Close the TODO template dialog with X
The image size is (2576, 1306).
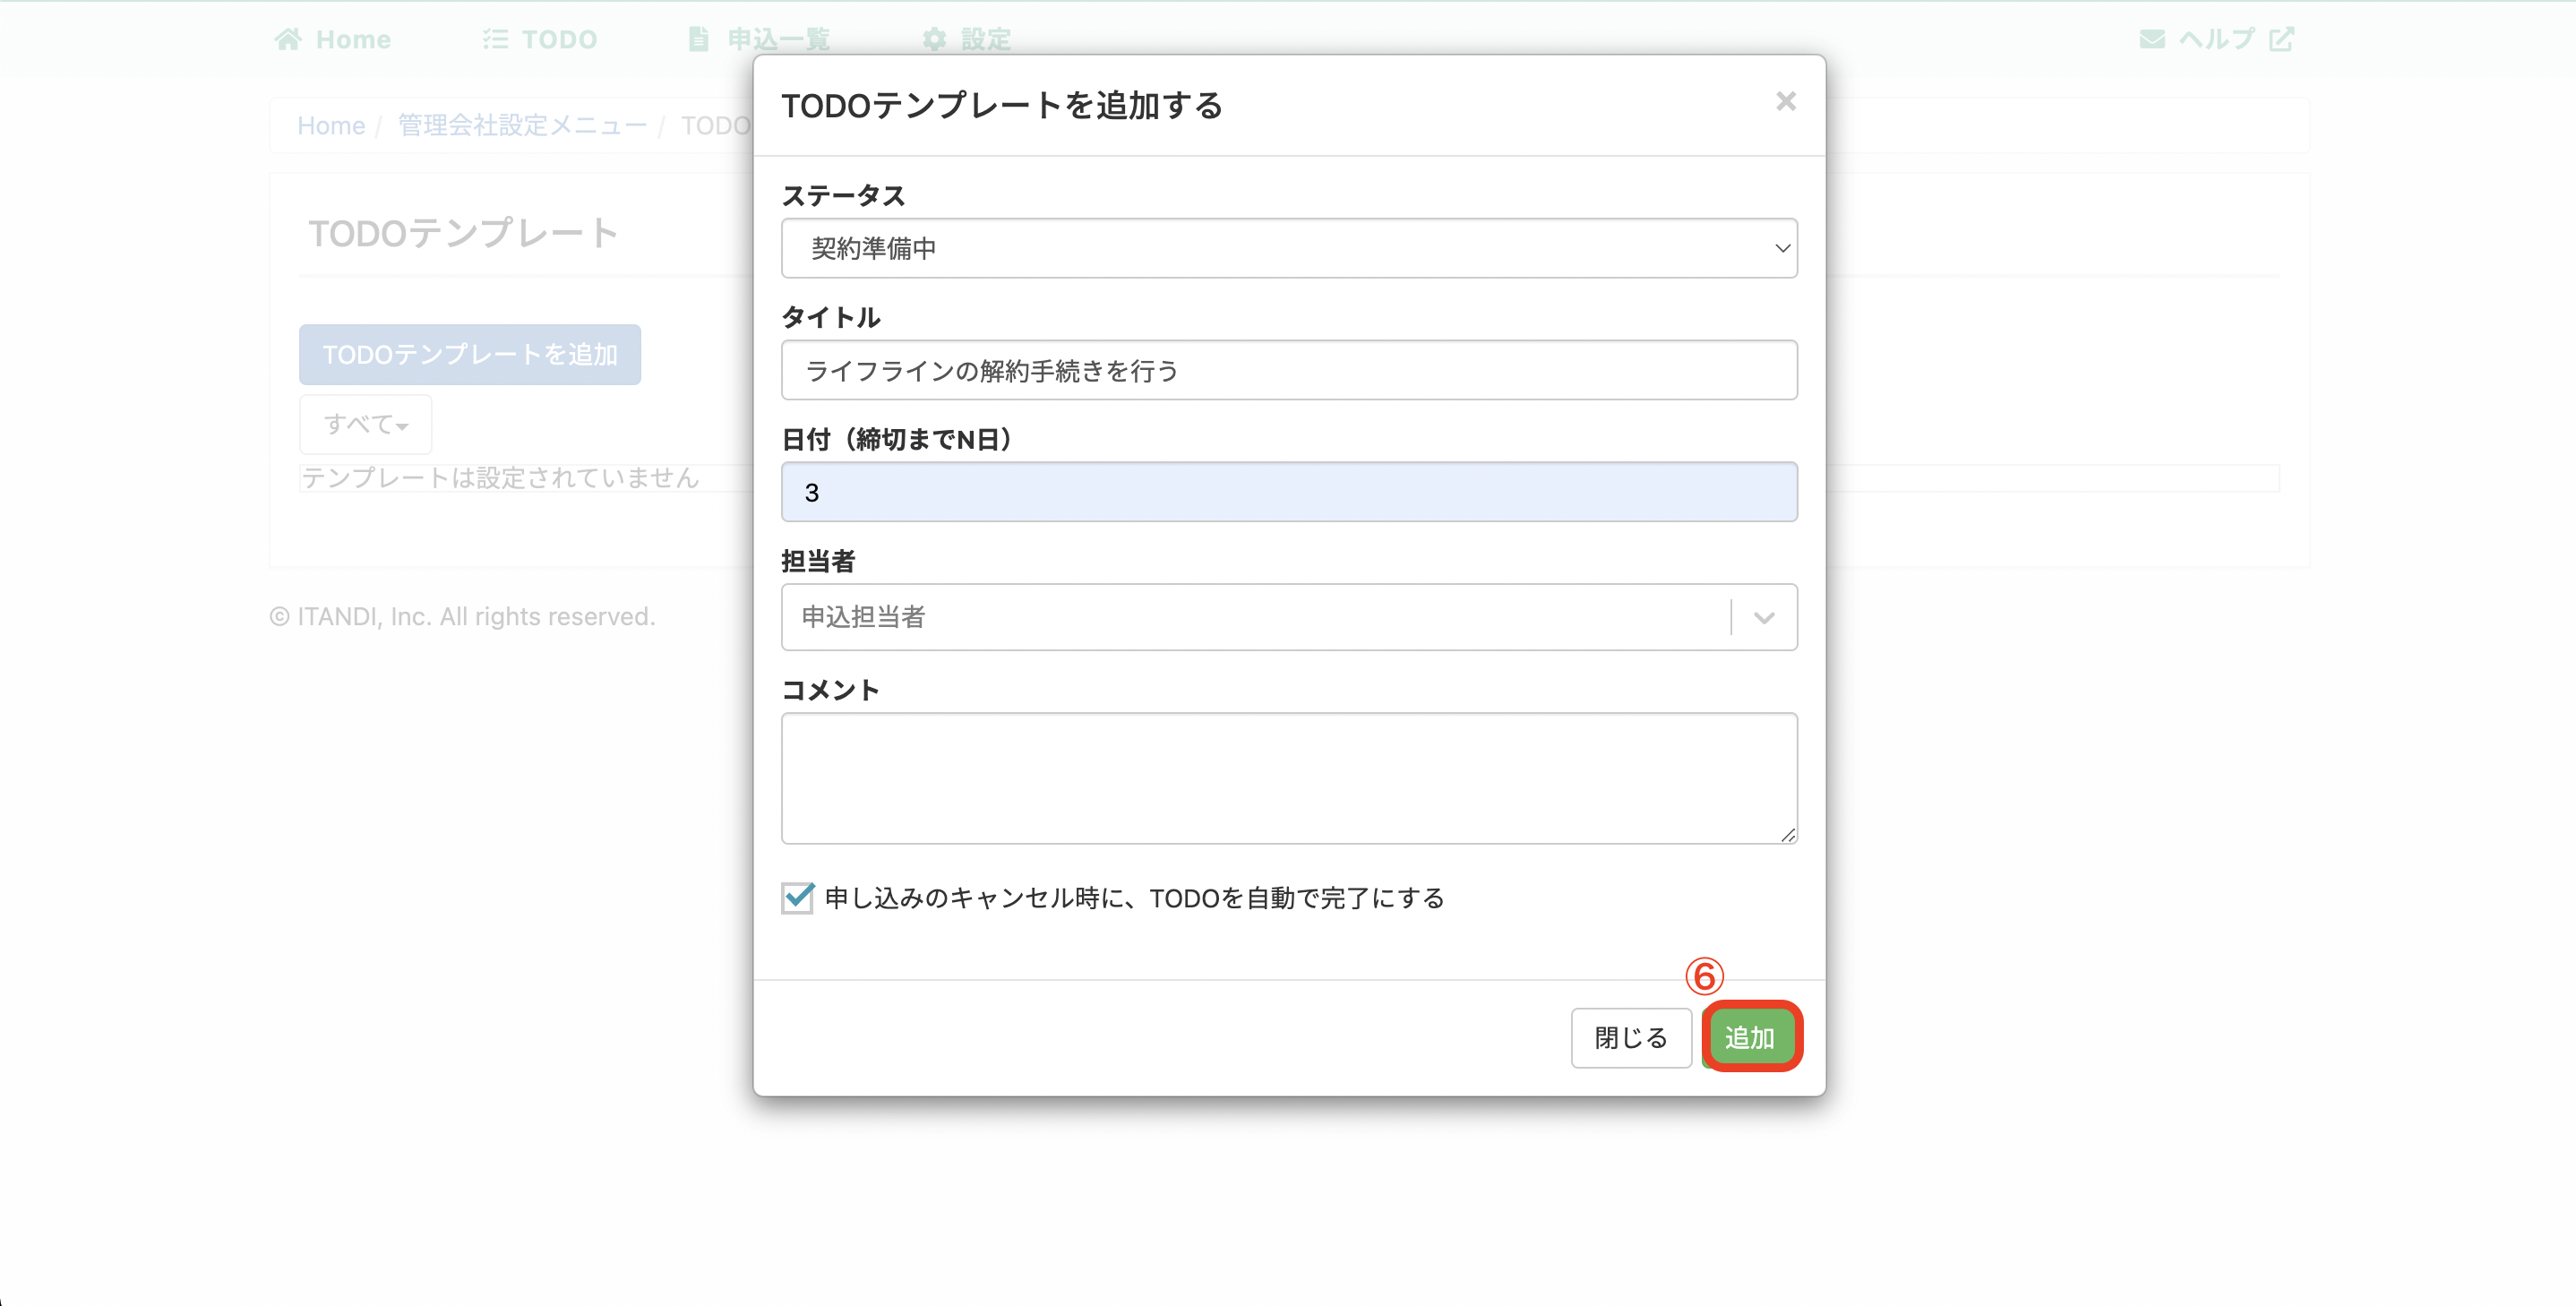pos(1785,101)
